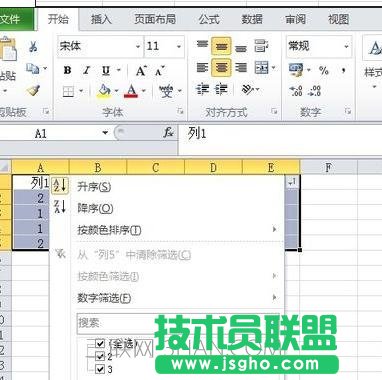Select column C header
Viewport: 382px width, 380px height.
coord(156,167)
